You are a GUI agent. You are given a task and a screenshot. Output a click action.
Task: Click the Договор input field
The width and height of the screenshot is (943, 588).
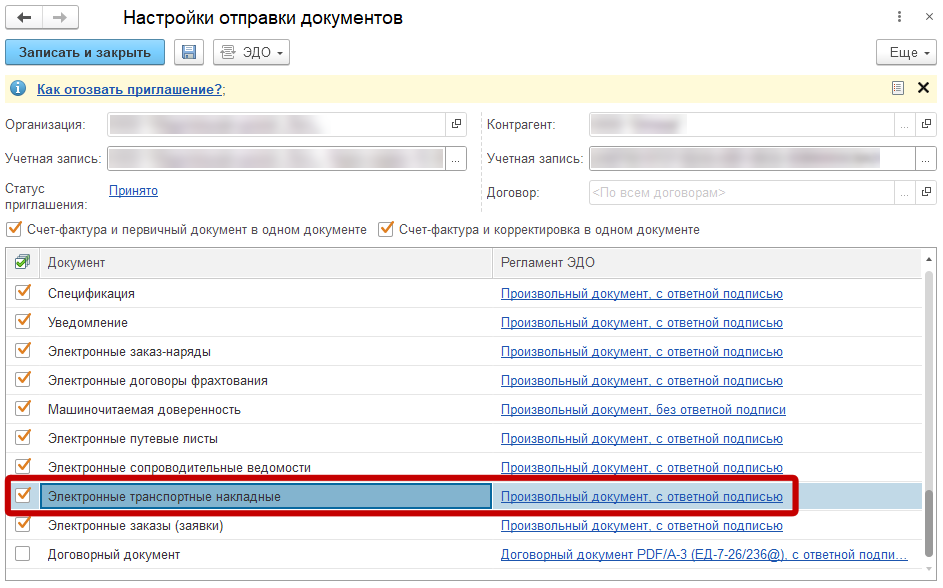click(742, 192)
